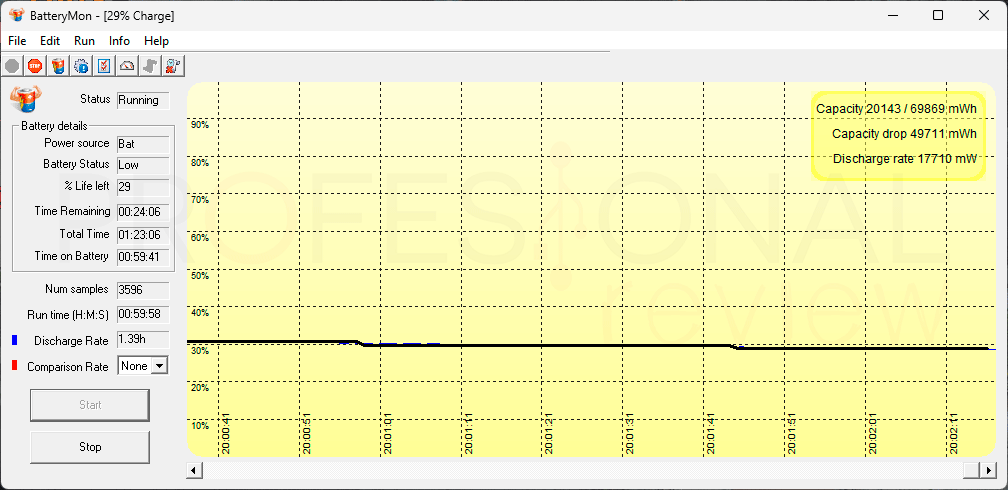
Task: Click the Capacity drop 49711 mWh text
Action: point(904,134)
